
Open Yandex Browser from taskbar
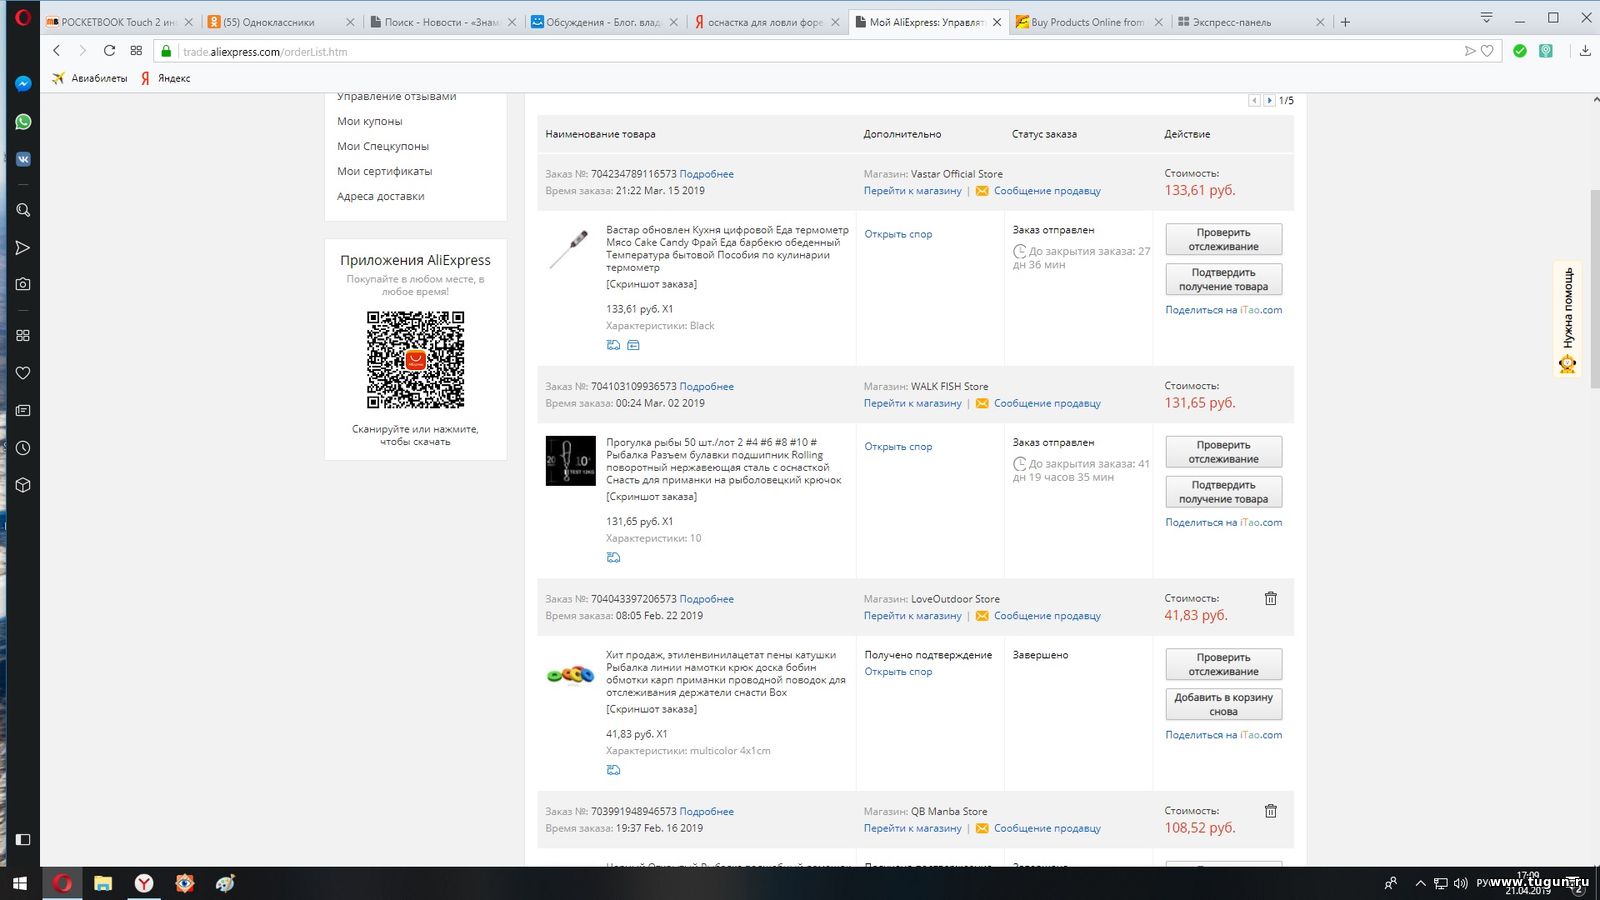pos(144,883)
